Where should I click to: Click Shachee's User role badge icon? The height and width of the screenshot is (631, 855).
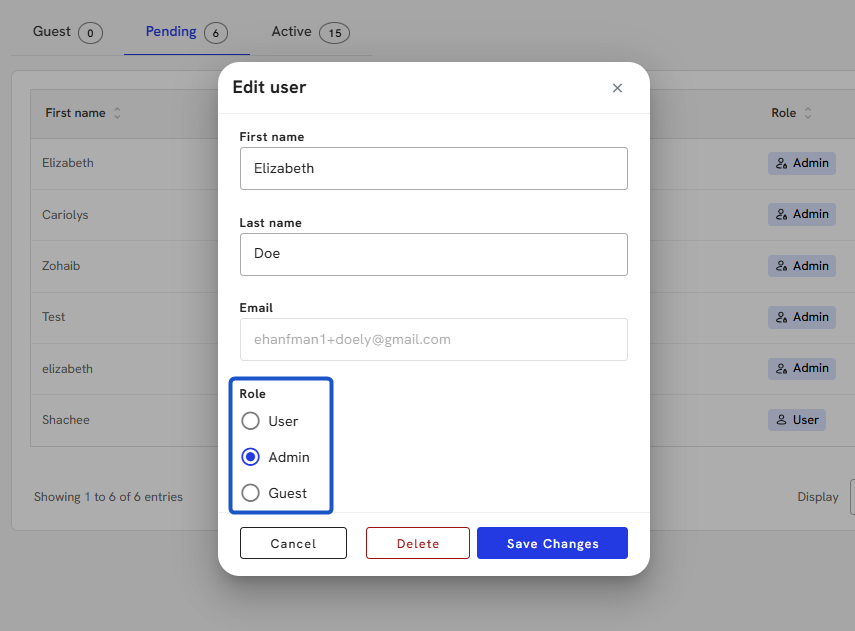781,420
